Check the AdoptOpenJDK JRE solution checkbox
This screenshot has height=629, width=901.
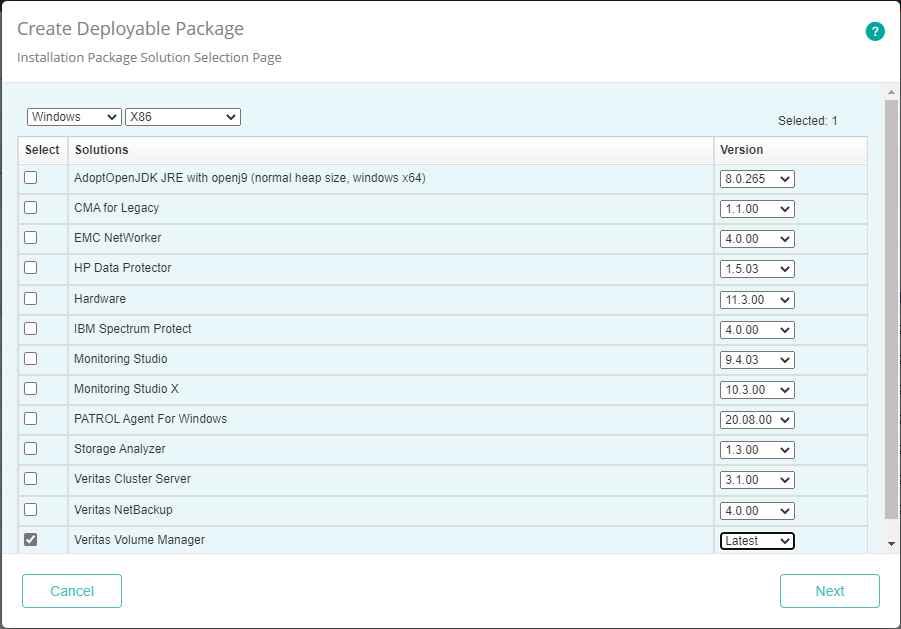(30, 178)
